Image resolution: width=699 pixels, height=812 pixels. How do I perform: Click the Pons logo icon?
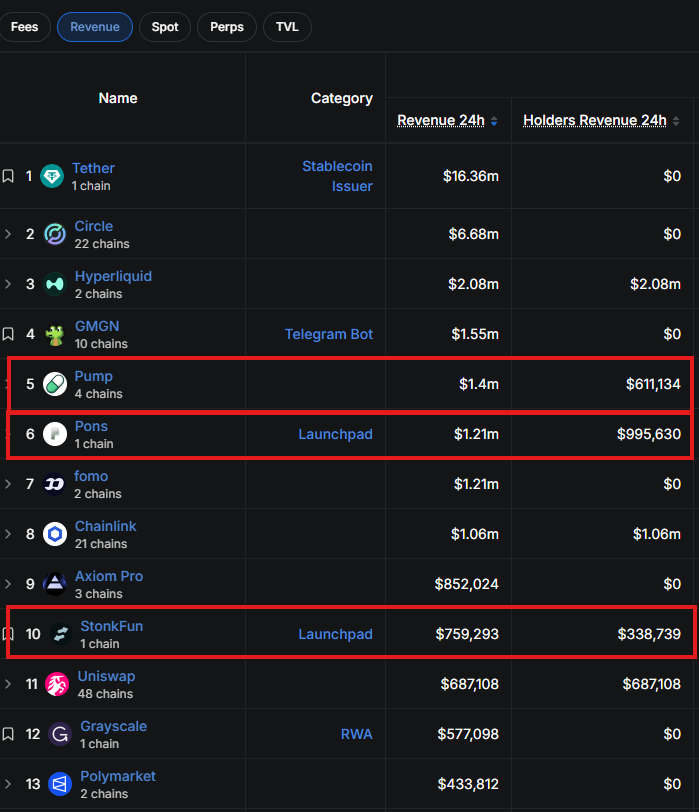55,434
